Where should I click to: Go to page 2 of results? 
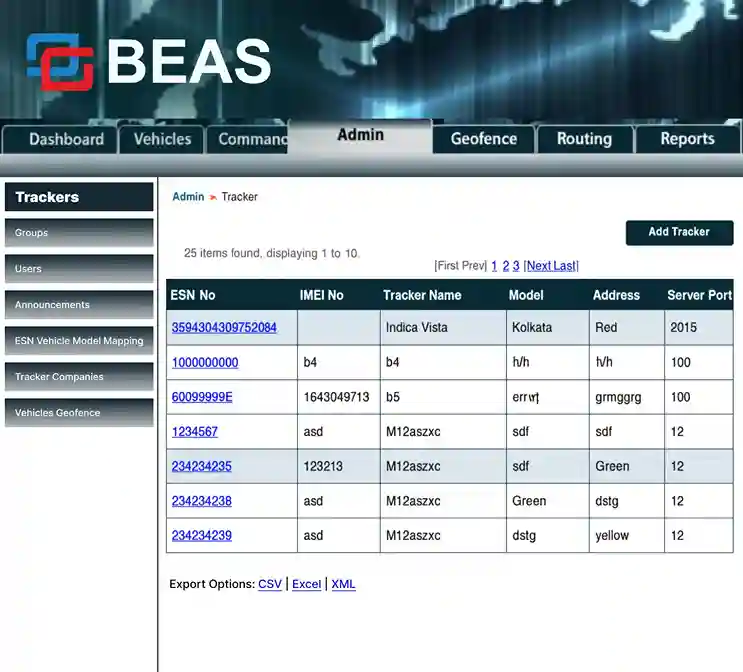(505, 266)
